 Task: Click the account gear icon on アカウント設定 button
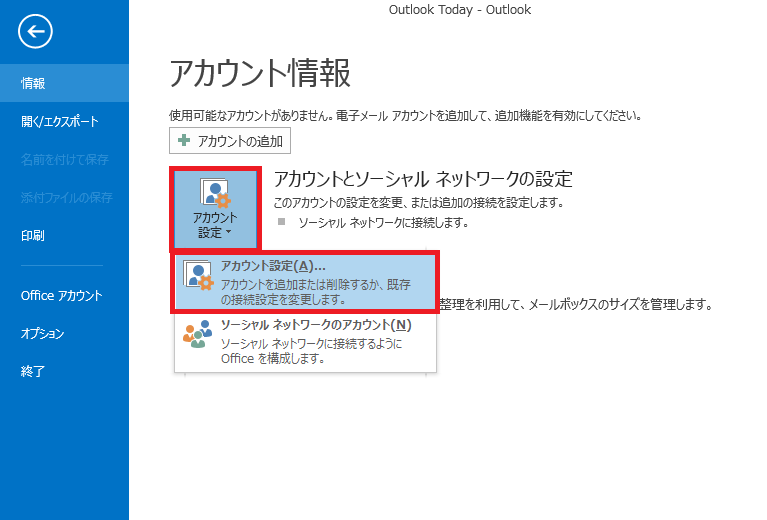coord(215,194)
